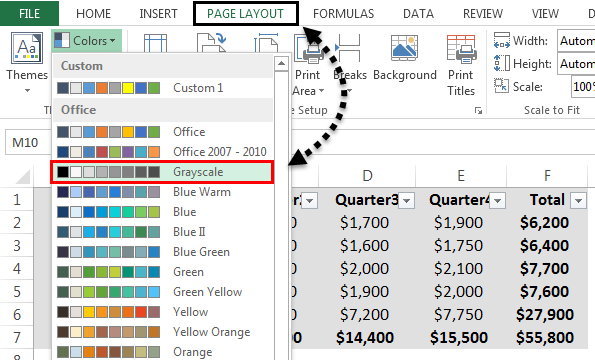Select the Yellow Orange palette entry
595x360 pixels.
click(x=162, y=332)
